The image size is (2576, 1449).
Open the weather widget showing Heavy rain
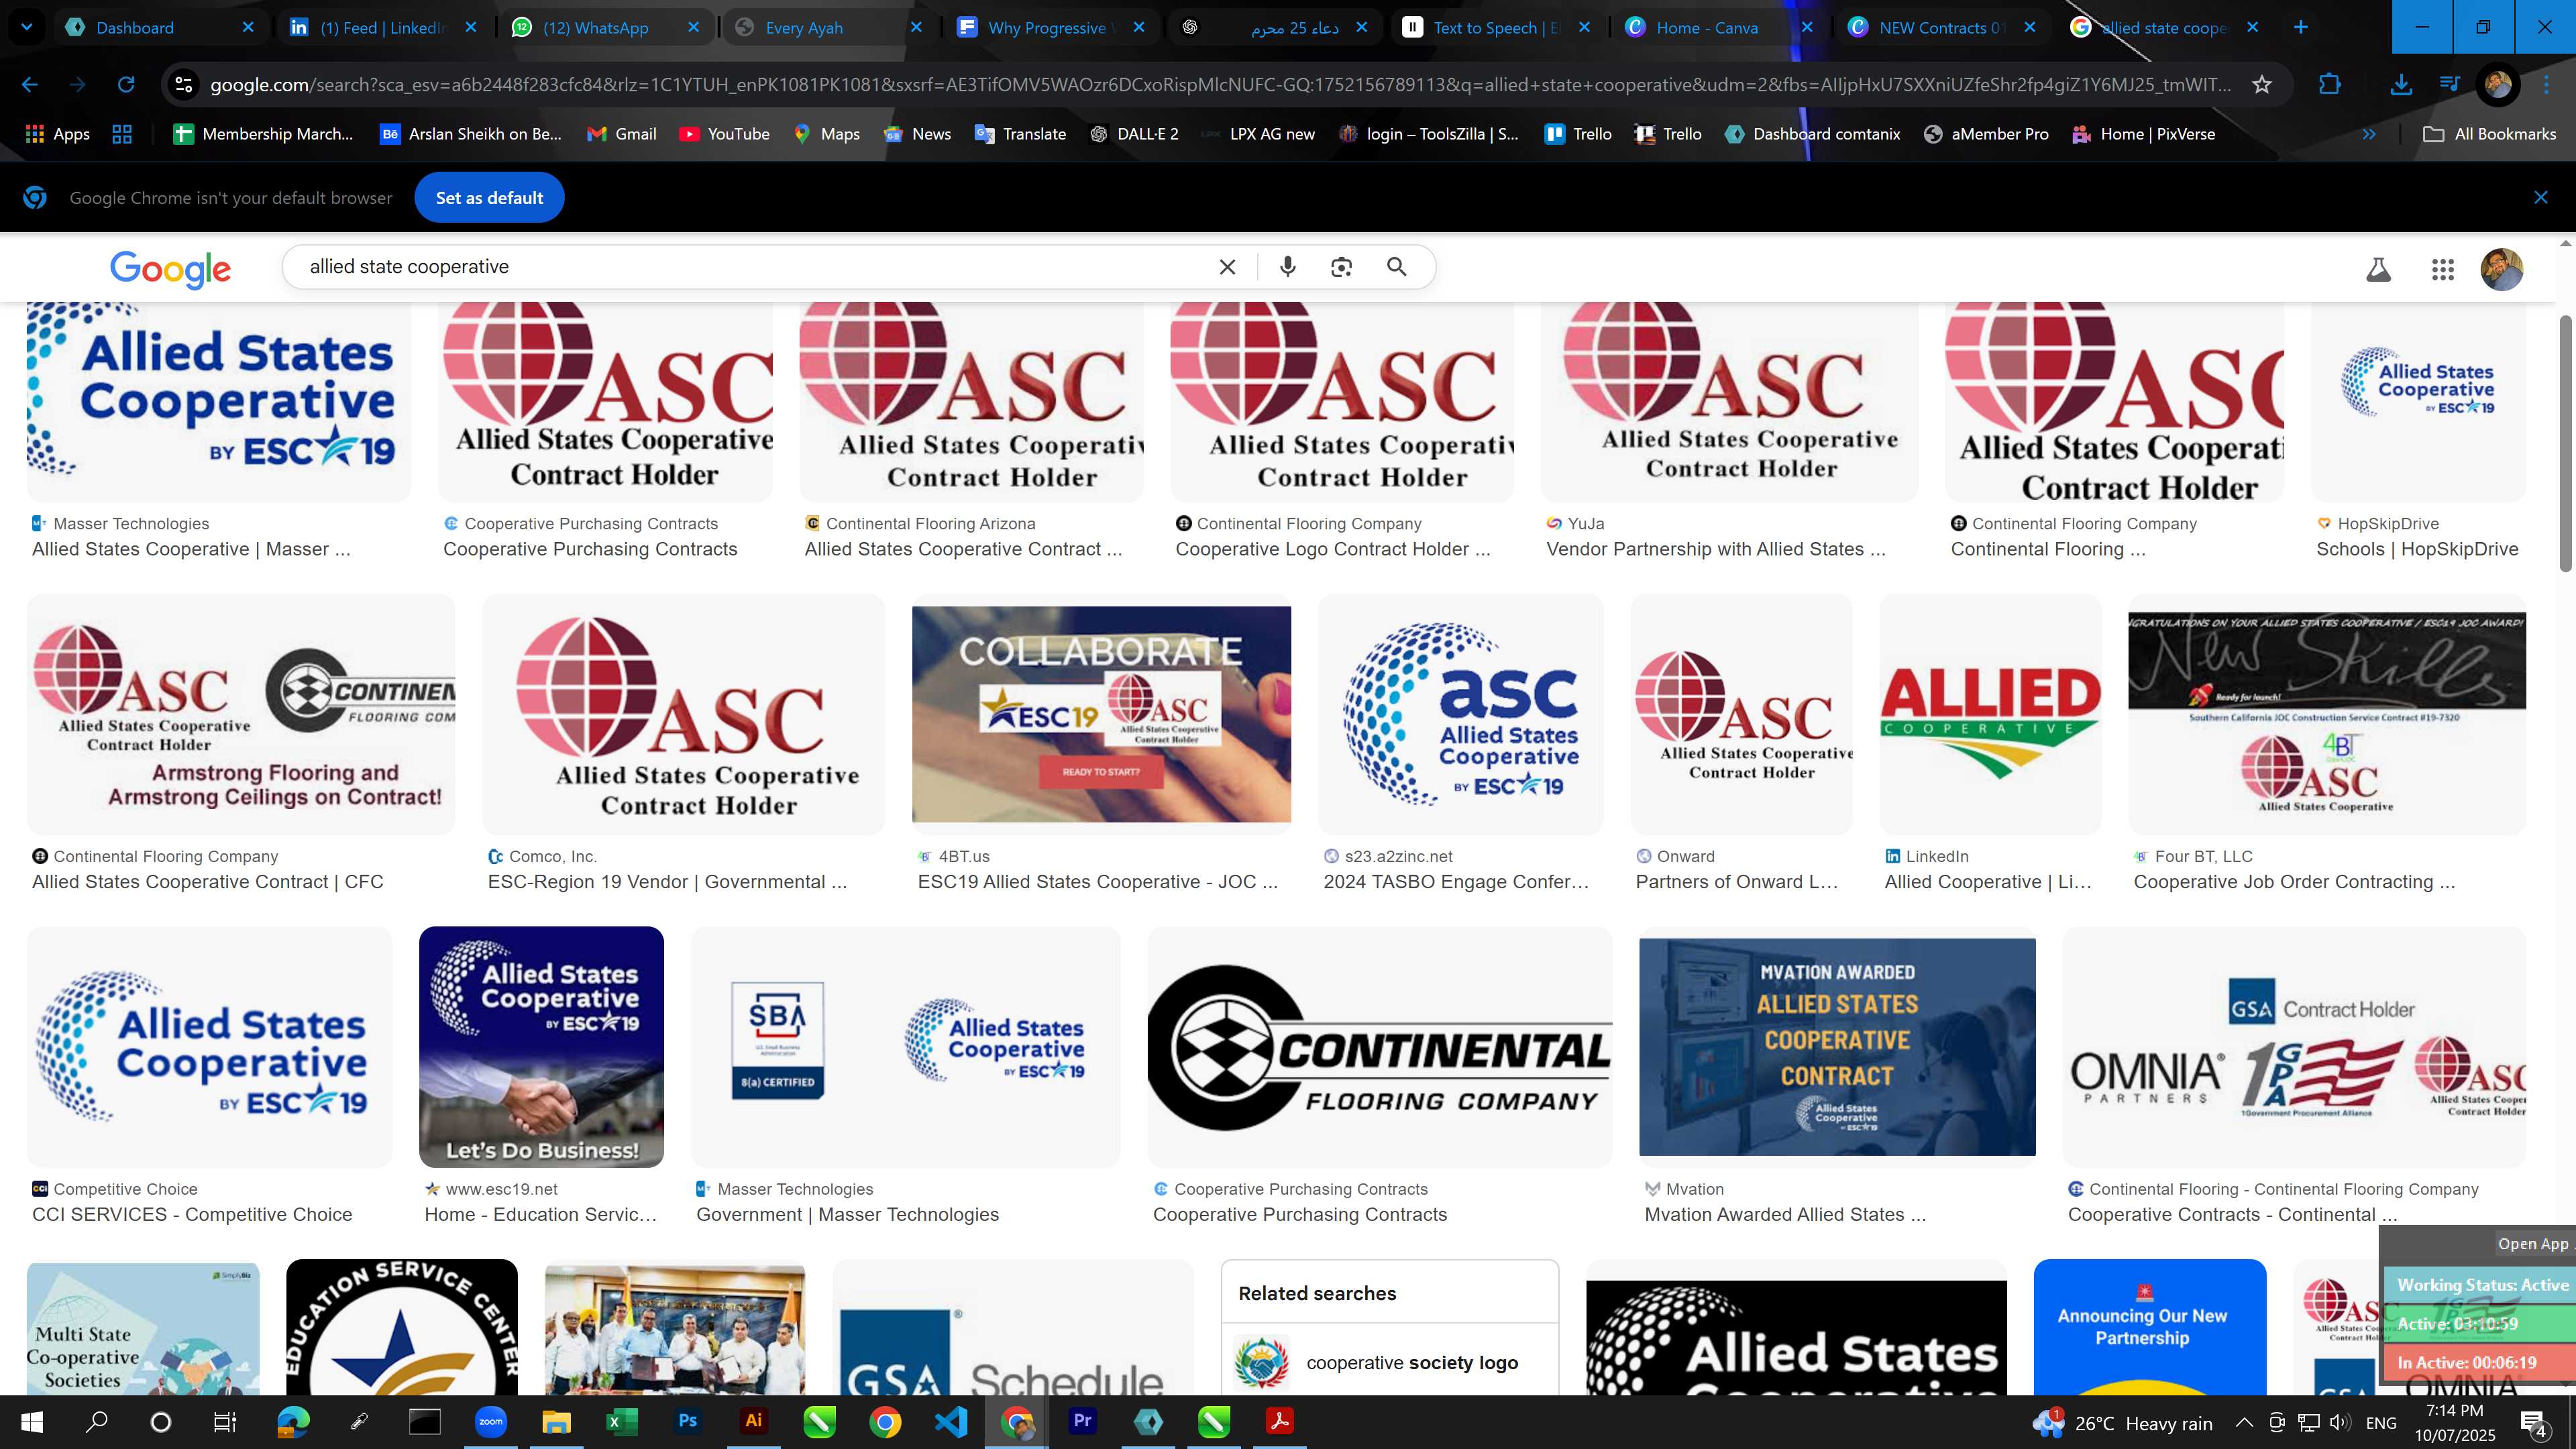coord(2122,1422)
